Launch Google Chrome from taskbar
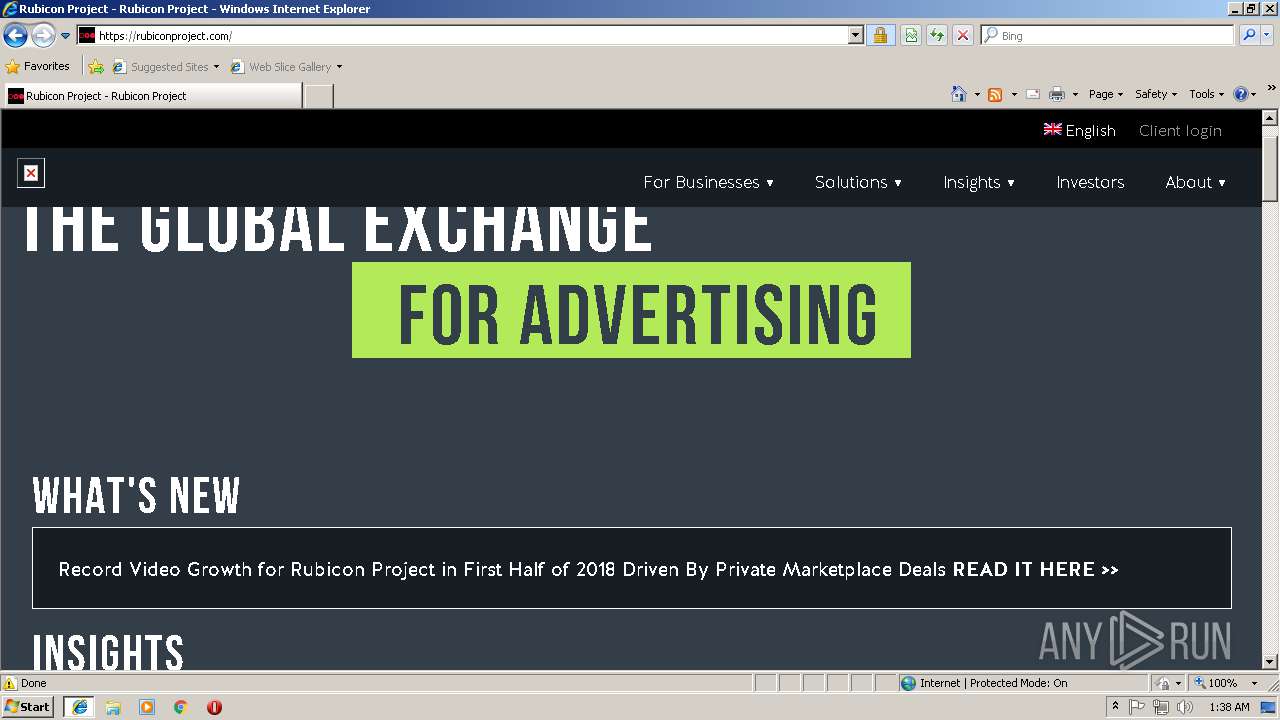The image size is (1280, 720). (x=181, y=707)
